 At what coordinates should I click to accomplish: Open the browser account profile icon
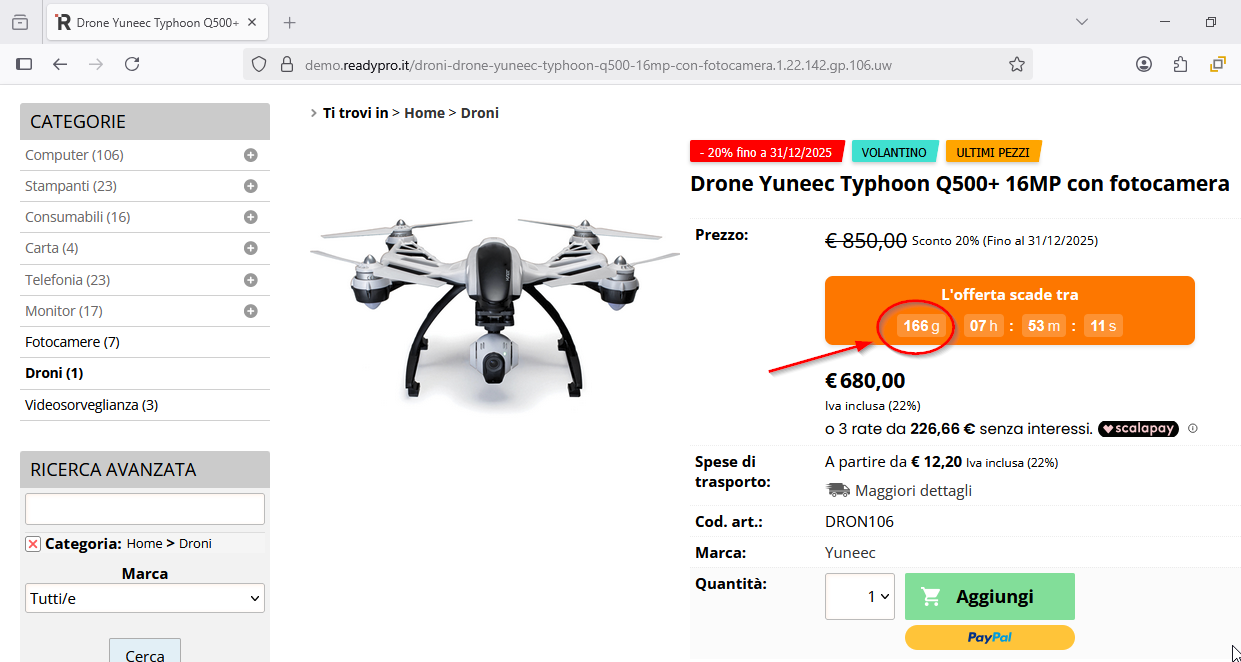[1144, 64]
